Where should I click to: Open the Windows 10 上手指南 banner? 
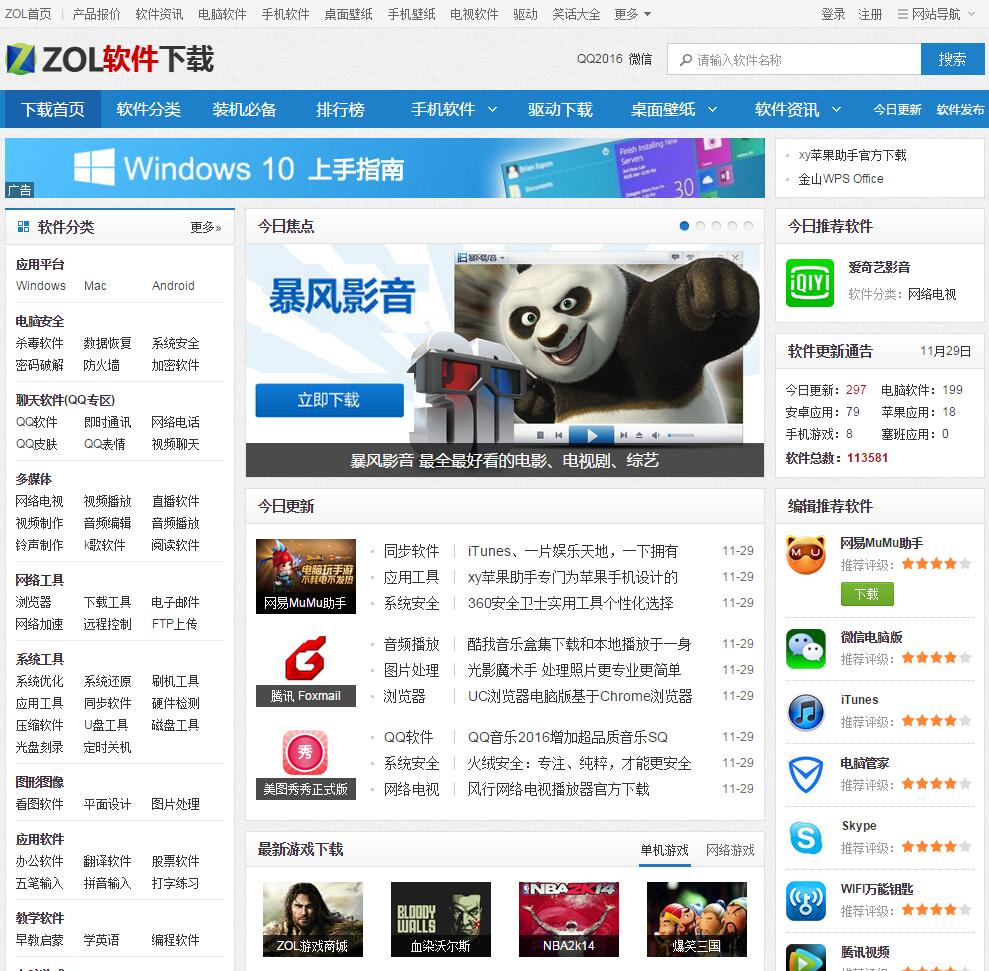385,168
